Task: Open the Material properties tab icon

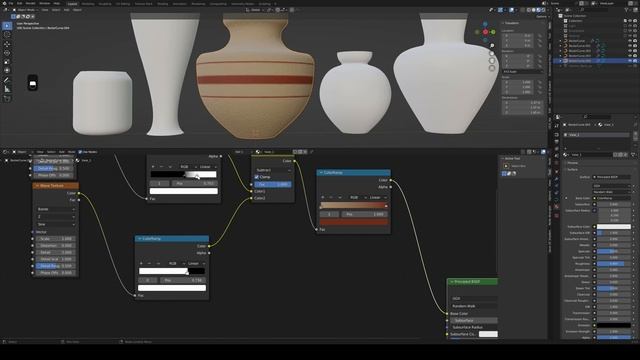Action: coord(556,207)
